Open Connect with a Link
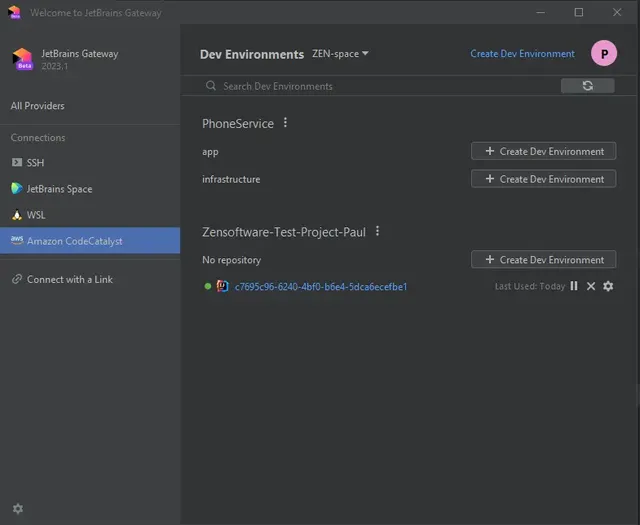Viewport: 640px width, 525px height. pyautogui.click(x=62, y=279)
